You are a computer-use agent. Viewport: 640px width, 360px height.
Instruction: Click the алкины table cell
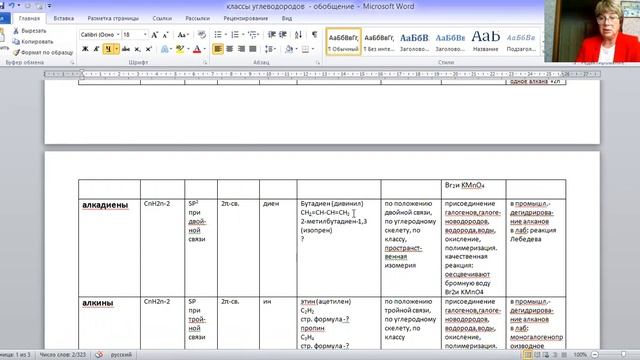pyautogui.click(x=109, y=323)
